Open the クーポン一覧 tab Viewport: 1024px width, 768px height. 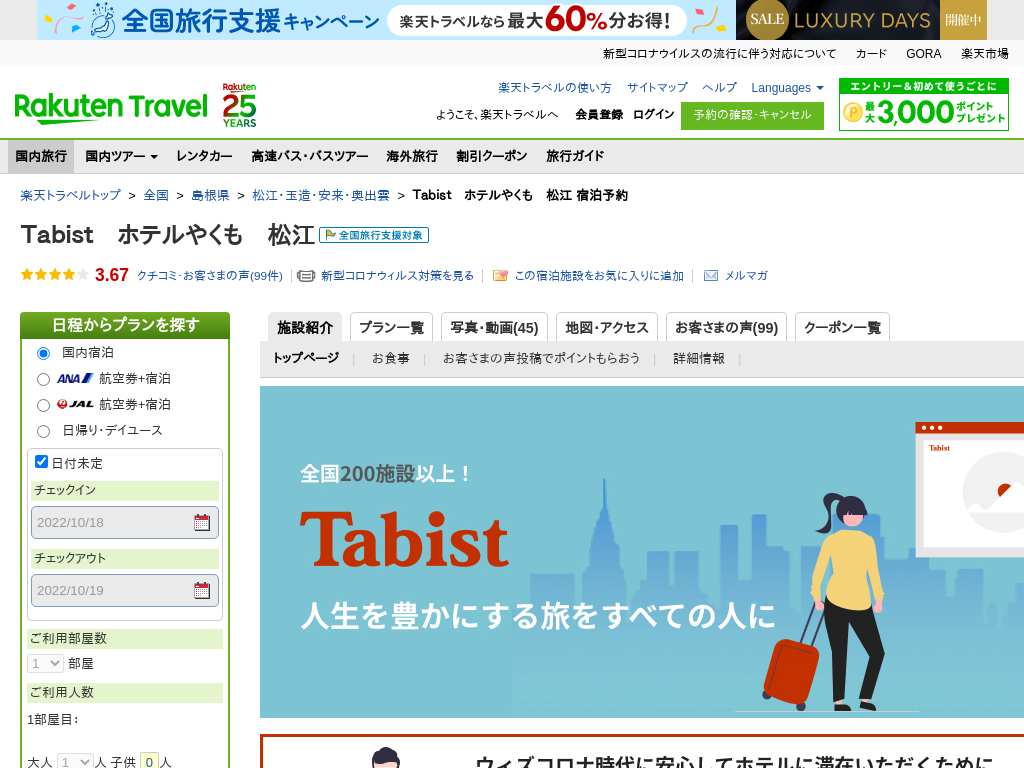tap(842, 327)
